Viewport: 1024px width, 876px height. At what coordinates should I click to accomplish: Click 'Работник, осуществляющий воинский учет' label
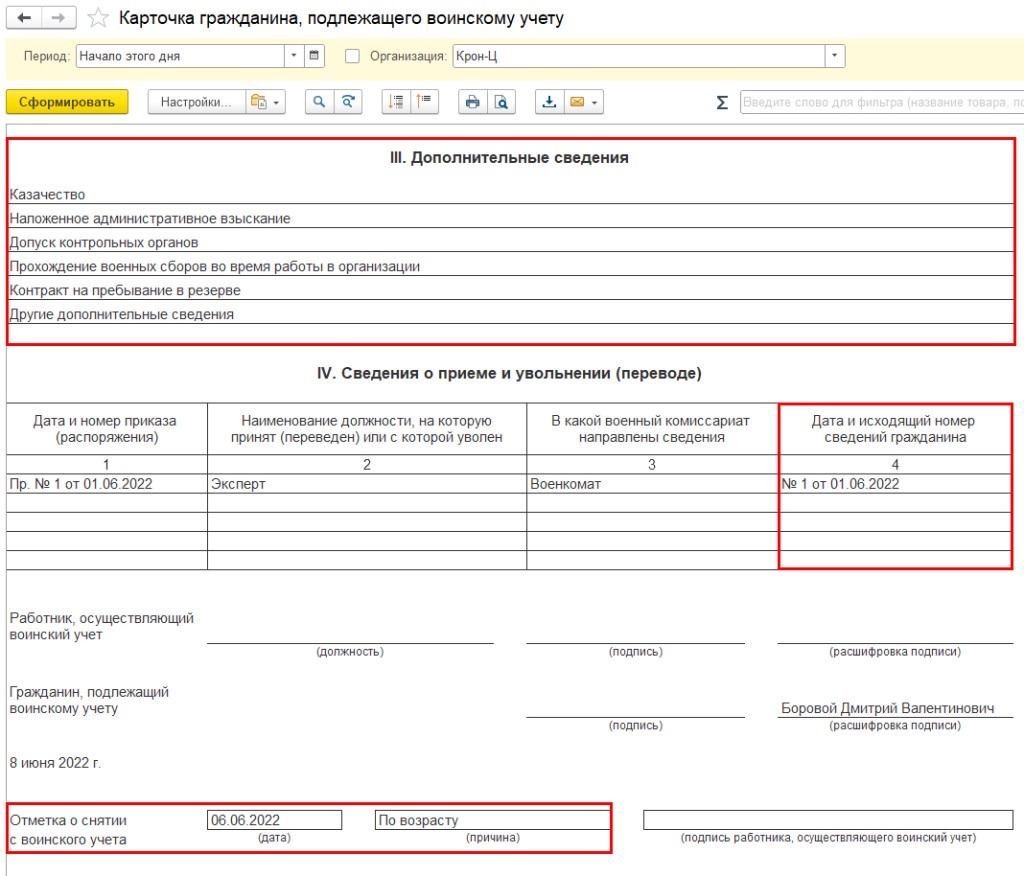[x=101, y=626]
